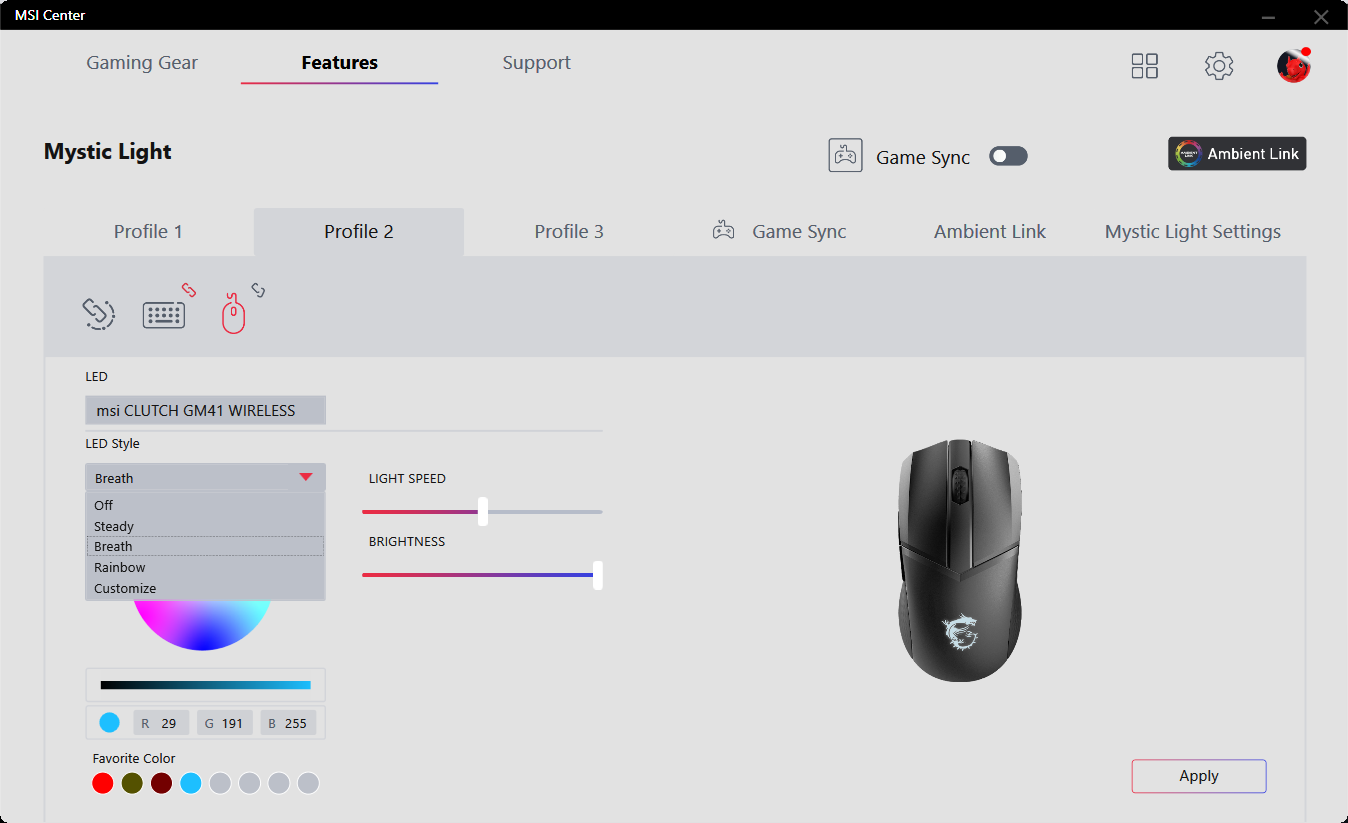Screen dimensions: 1348x823
Task: Select the keyboard device icon
Action: [x=163, y=315]
